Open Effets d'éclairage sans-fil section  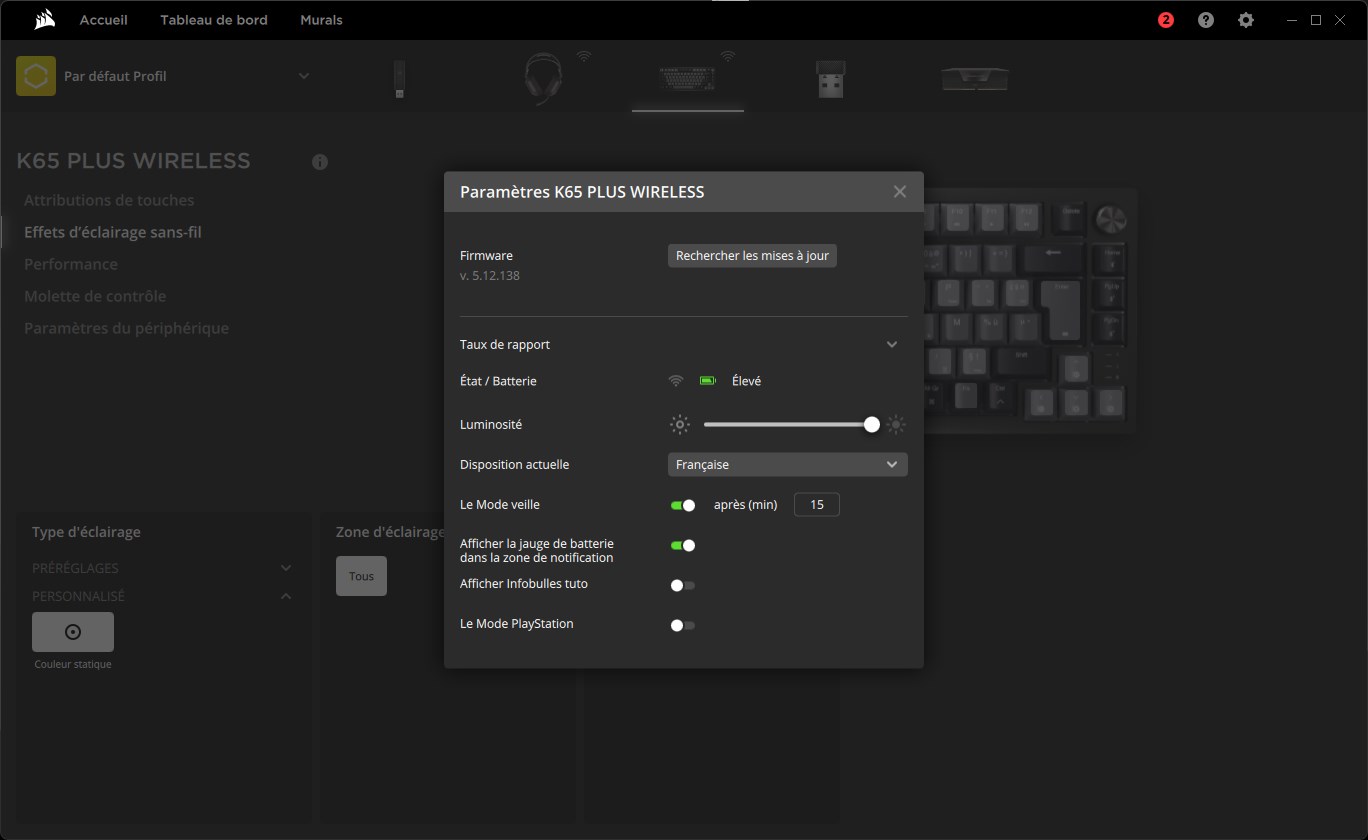(x=113, y=232)
